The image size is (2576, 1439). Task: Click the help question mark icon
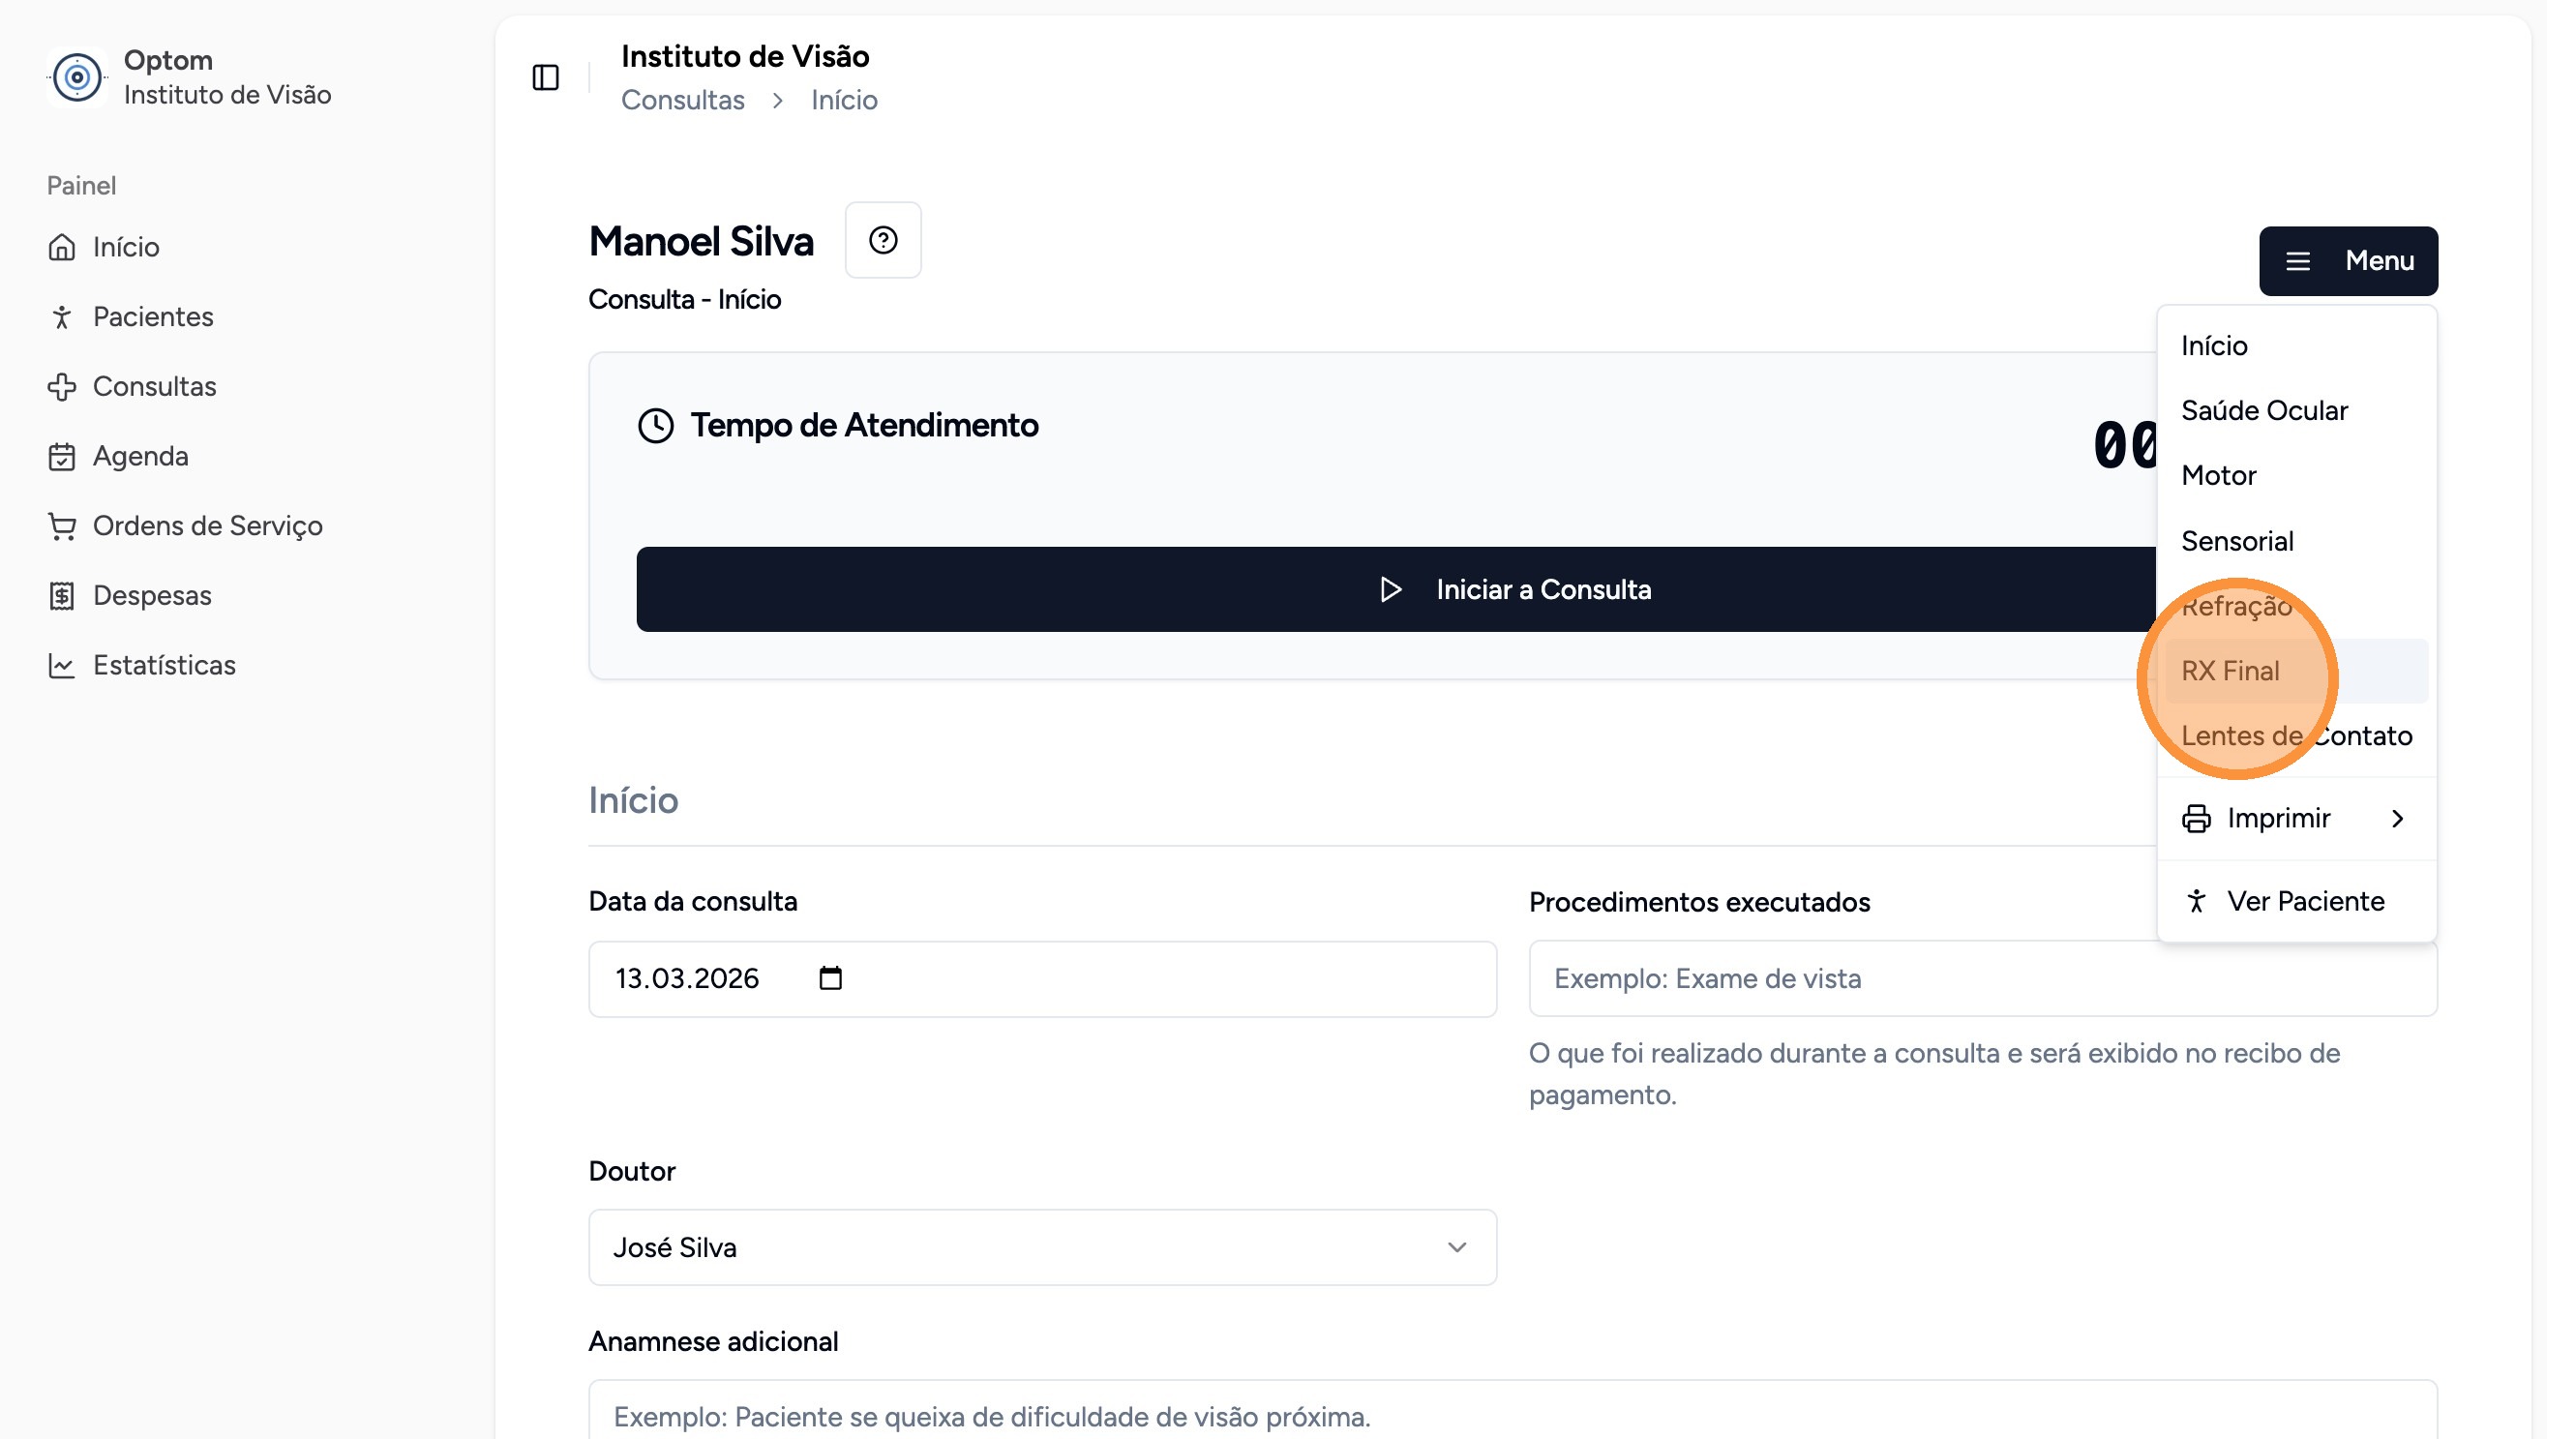coord(882,240)
